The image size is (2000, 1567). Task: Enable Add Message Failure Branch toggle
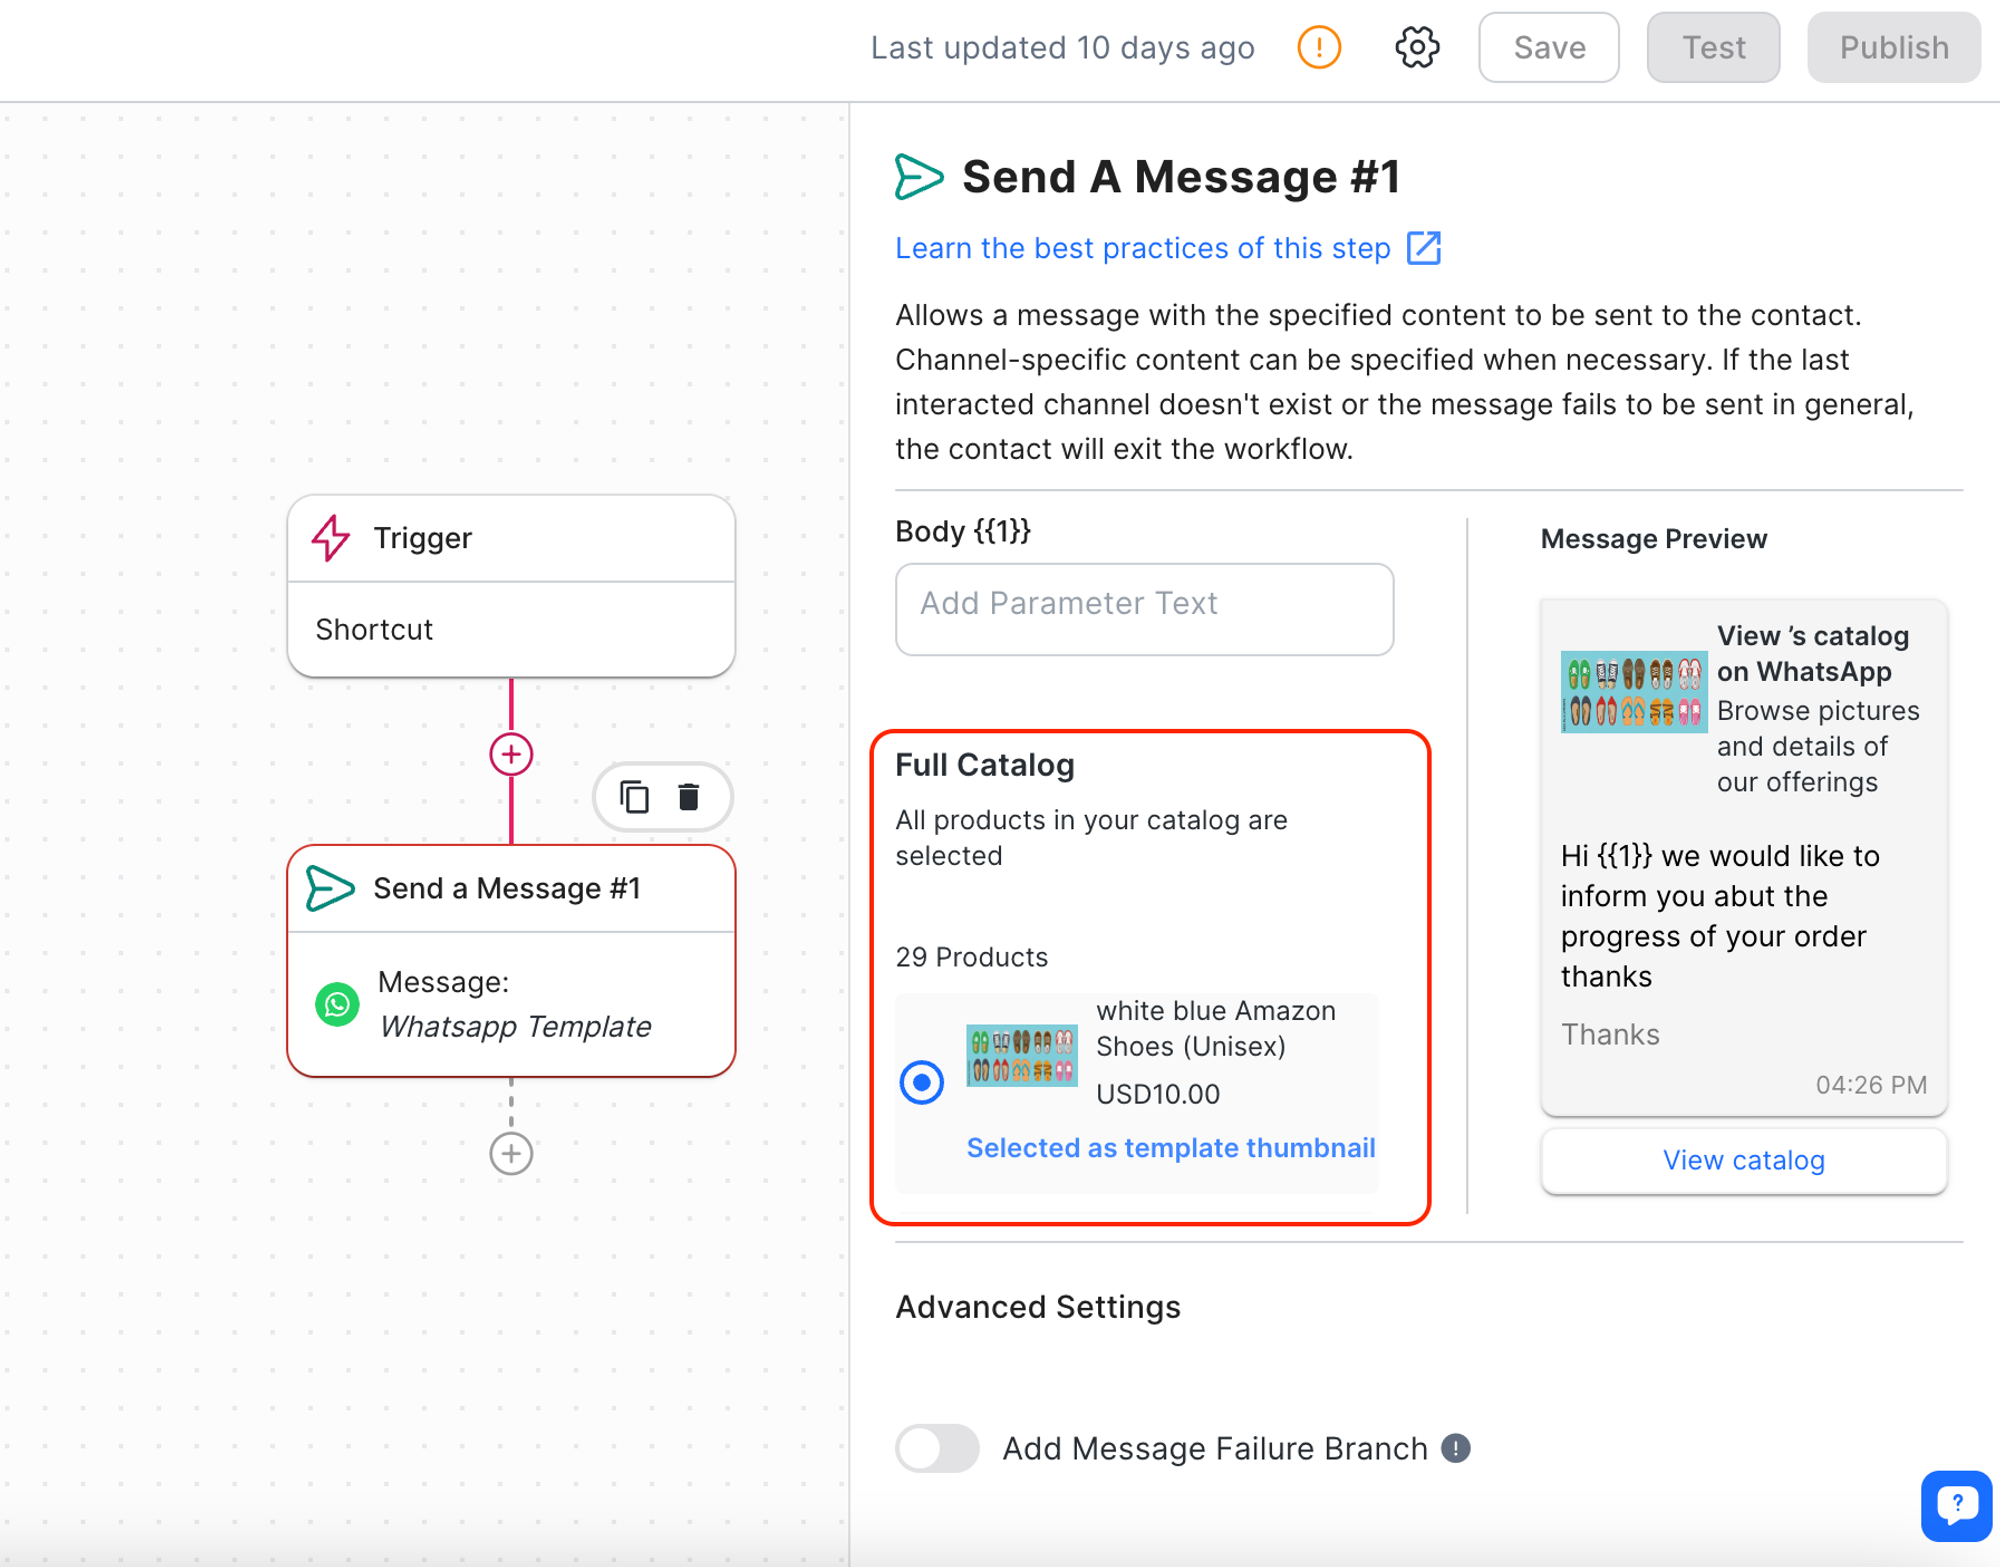[x=937, y=1448]
